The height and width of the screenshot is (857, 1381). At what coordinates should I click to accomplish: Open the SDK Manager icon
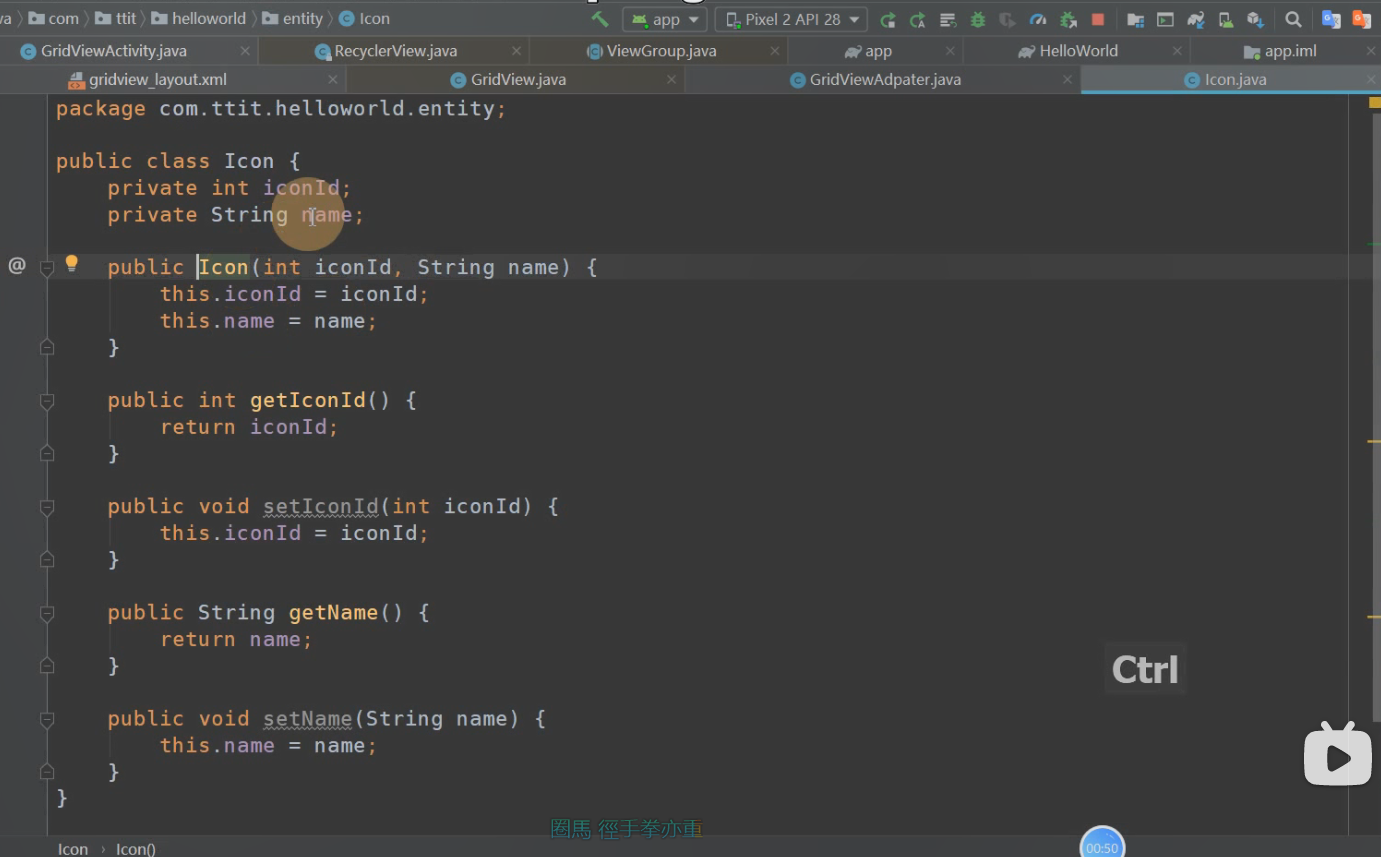pos(1256,19)
